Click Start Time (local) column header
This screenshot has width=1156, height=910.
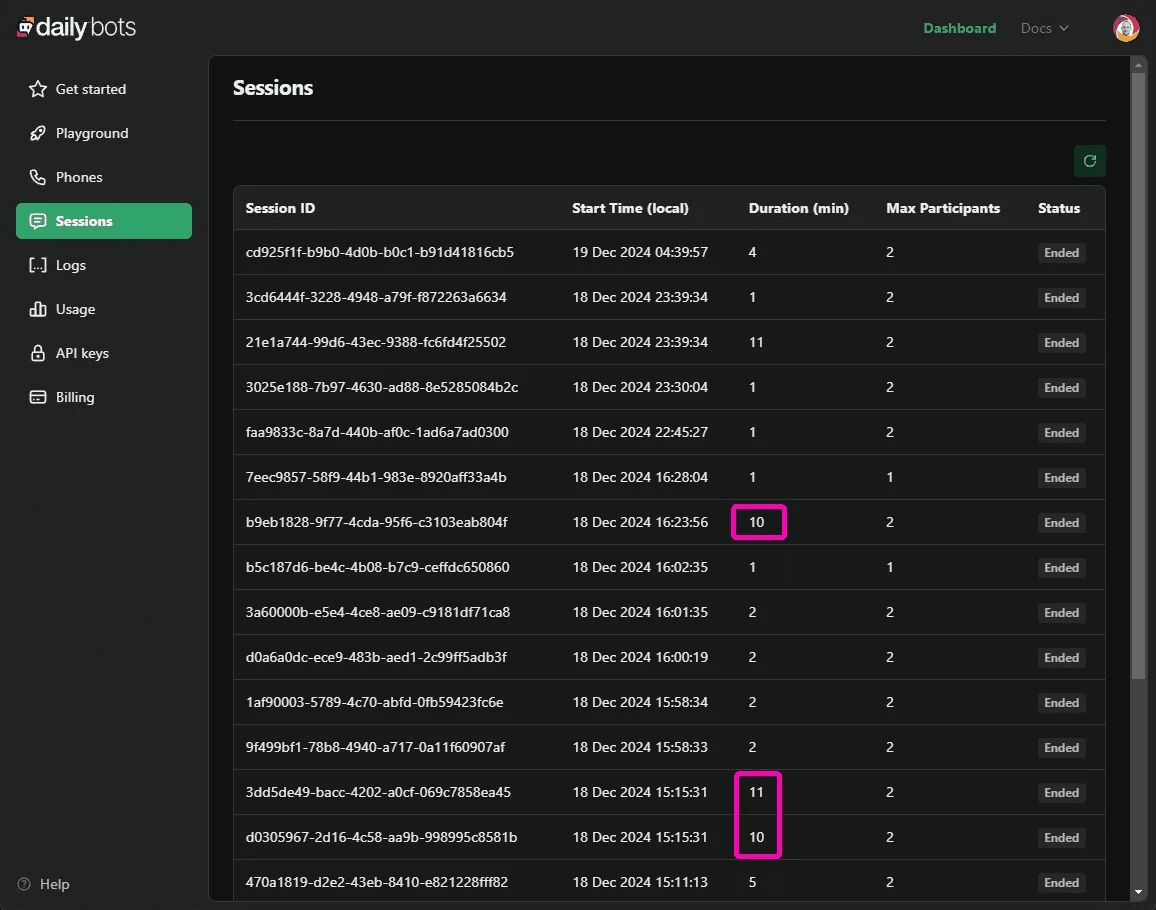point(630,208)
